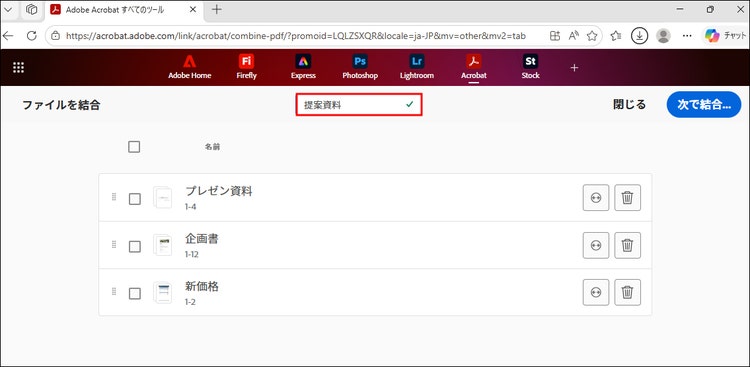Reload the current page
This screenshot has height=367, width=750.
tap(32, 35)
